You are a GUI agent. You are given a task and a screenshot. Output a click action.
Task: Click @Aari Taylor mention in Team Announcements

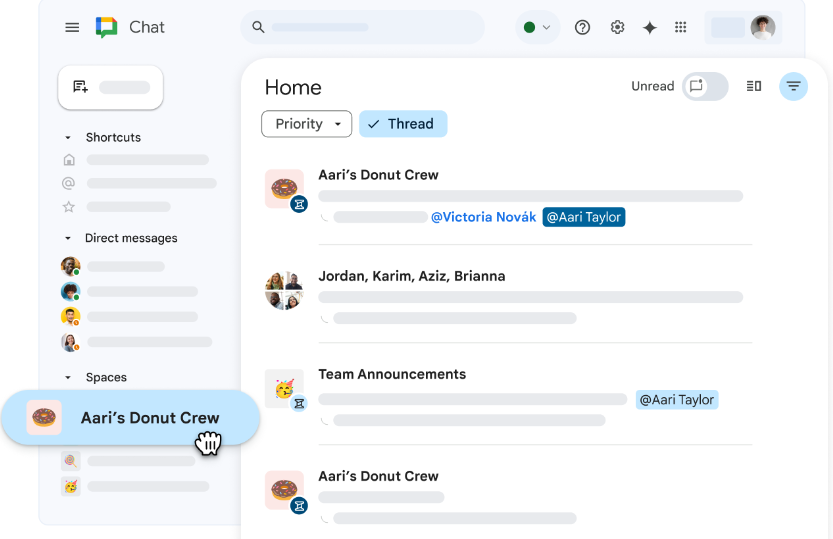pos(677,400)
